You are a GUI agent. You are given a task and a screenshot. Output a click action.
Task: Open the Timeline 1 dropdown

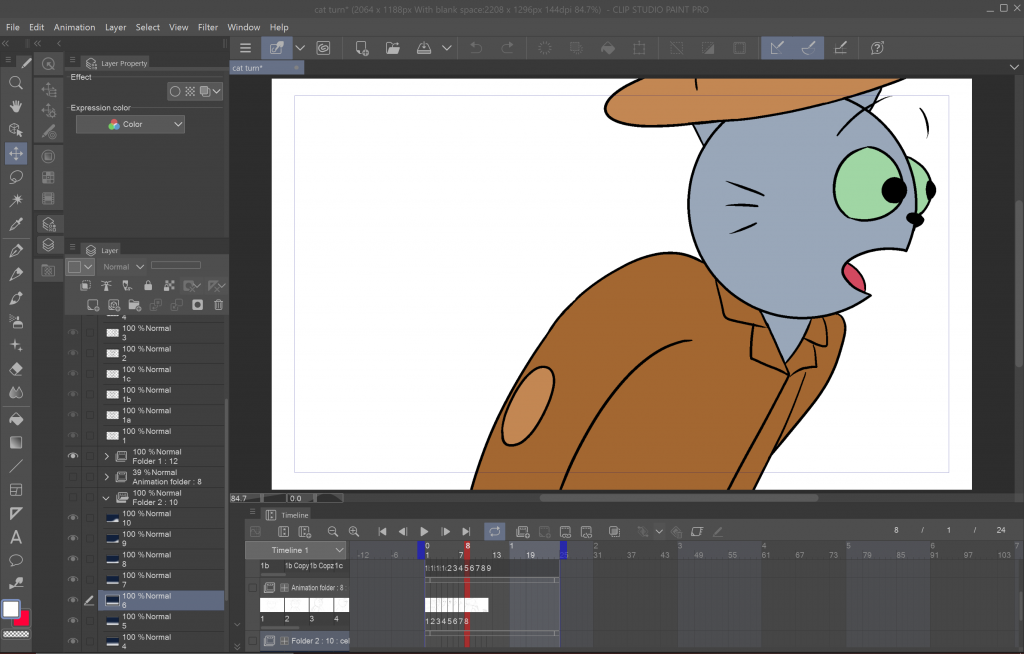(x=340, y=550)
